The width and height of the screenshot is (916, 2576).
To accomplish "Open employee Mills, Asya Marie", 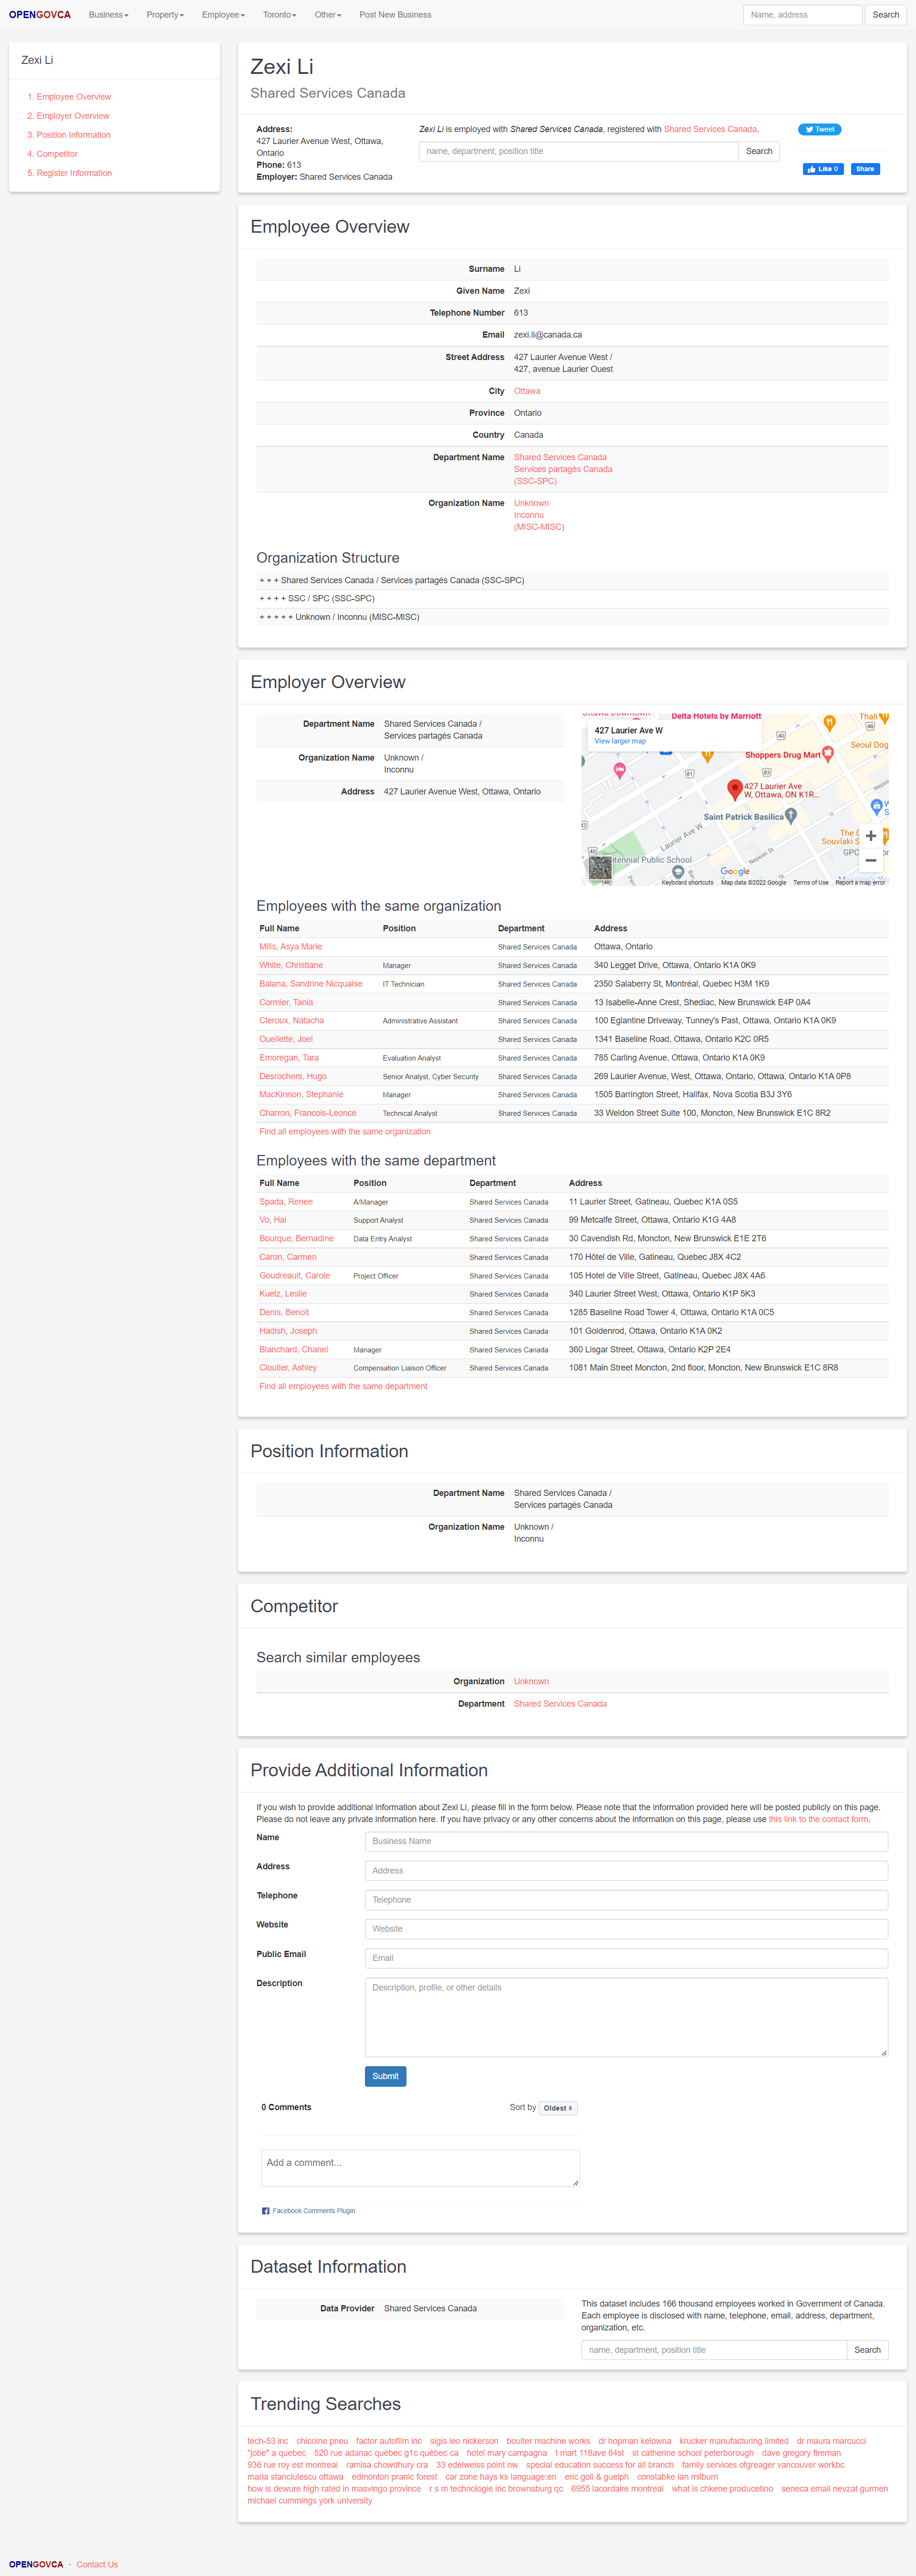I will (290, 946).
